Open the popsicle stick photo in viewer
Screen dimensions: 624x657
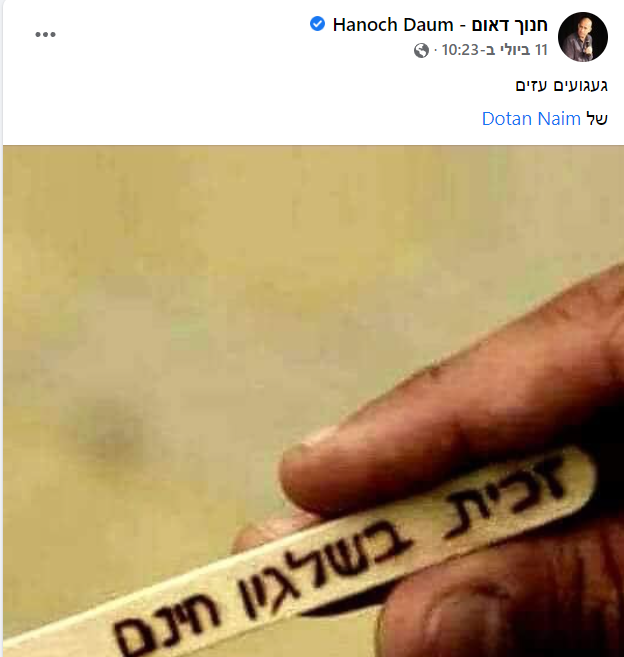point(313,401)
